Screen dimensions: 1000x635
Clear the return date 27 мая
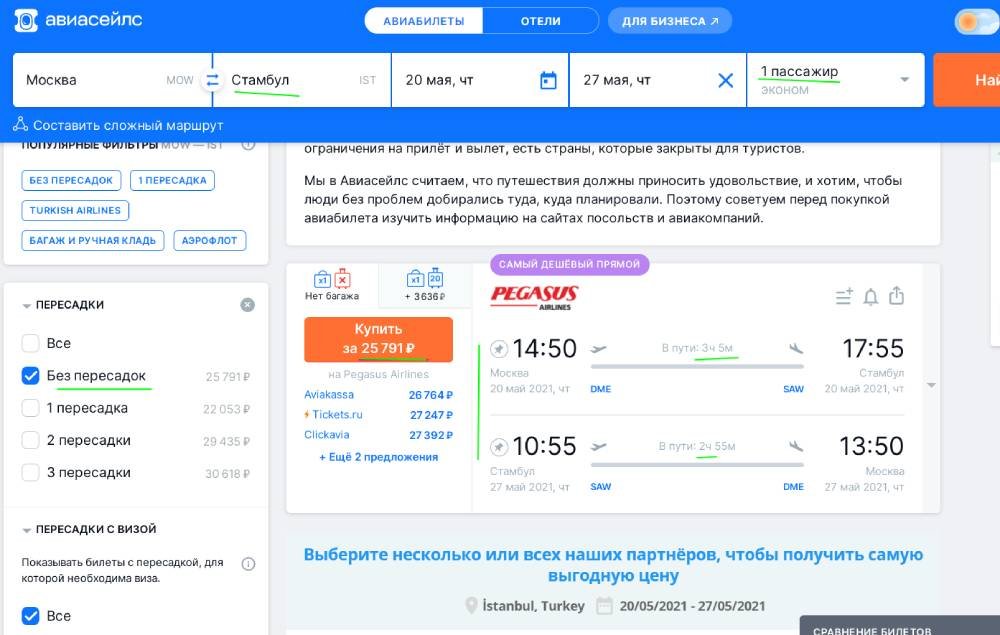tap(726, 80)
